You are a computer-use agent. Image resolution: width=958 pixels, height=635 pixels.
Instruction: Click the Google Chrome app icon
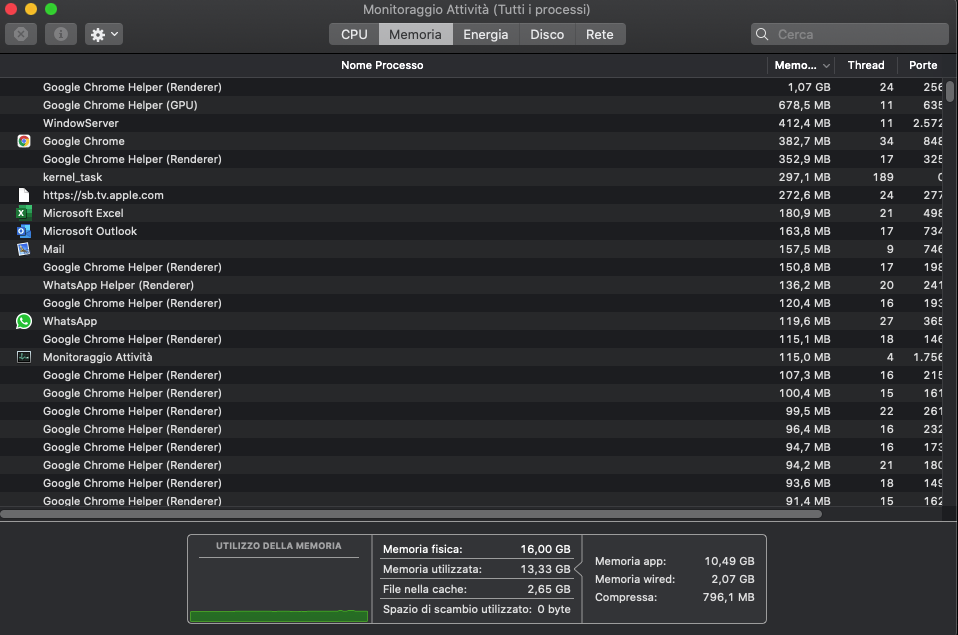point(24,141)
